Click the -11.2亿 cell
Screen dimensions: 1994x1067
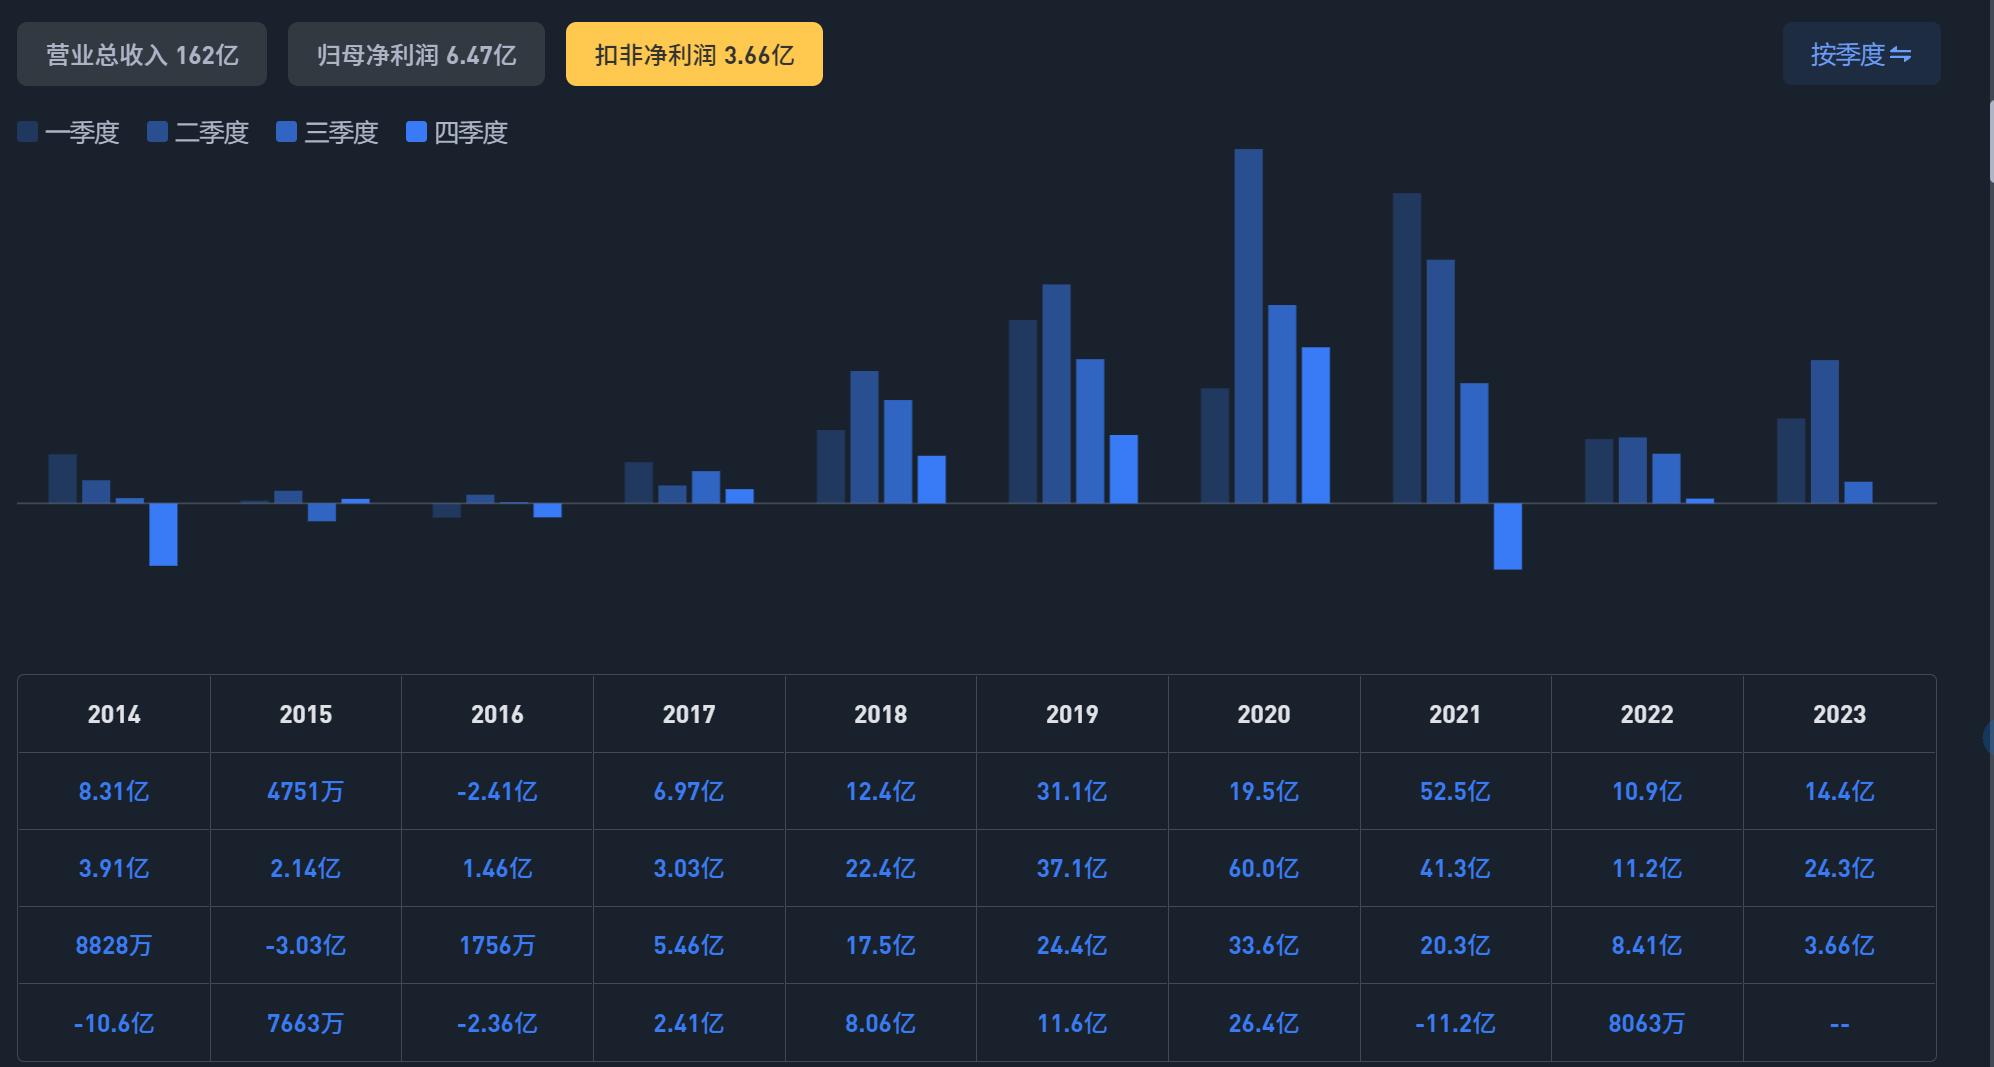tap(1455, 1023)
